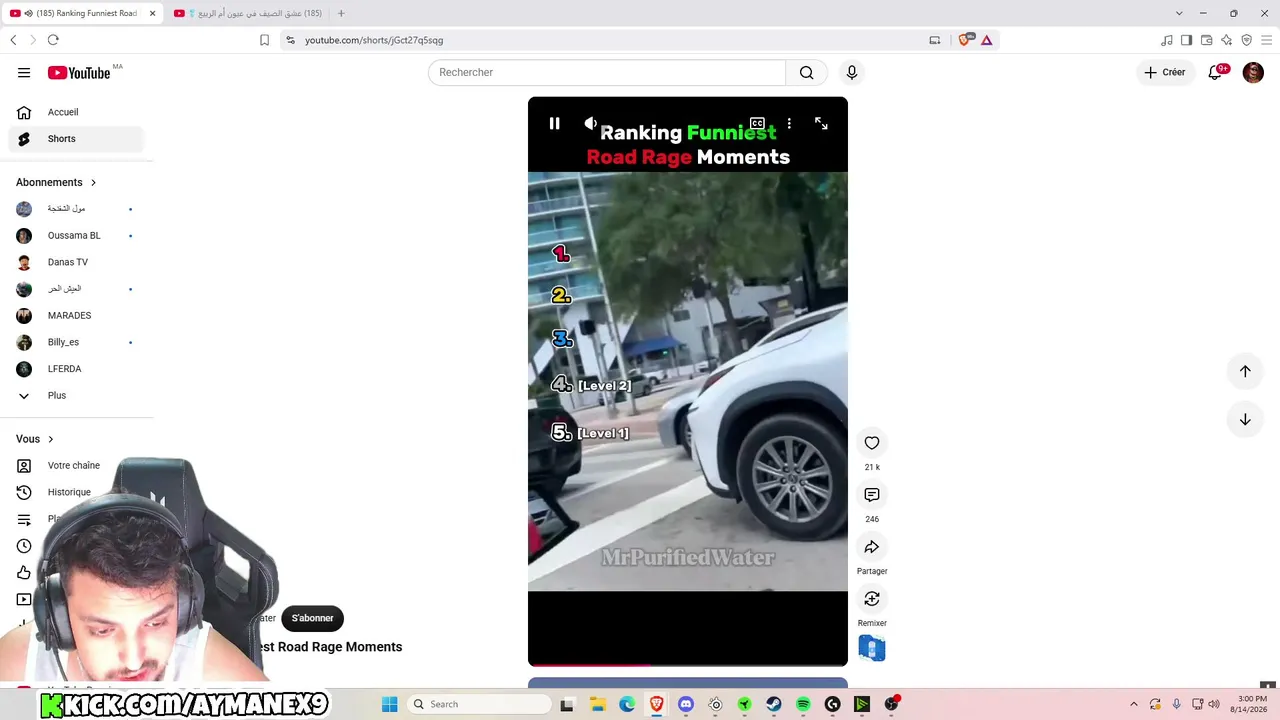Open the Windows Start menu
Viewport: 1280px width, 720px height.
(390, 704)
